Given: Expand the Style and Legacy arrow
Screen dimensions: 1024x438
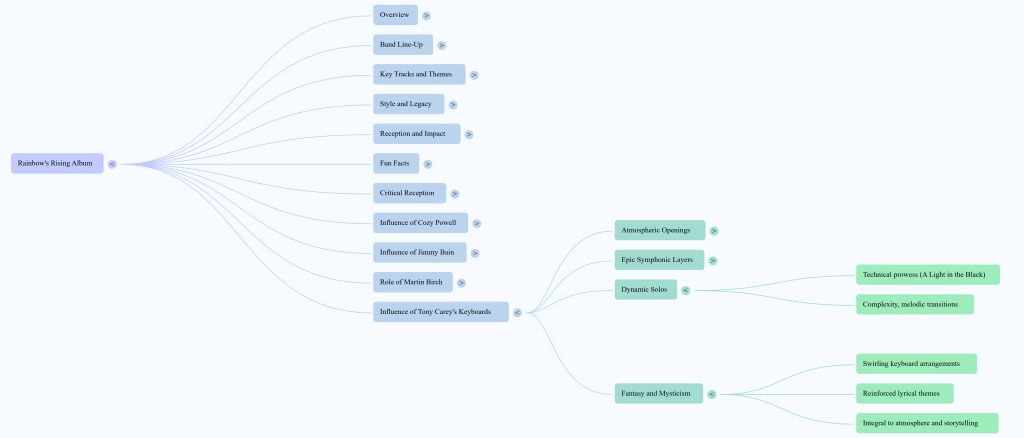Looking at the screenshot, I should [453, 104].
